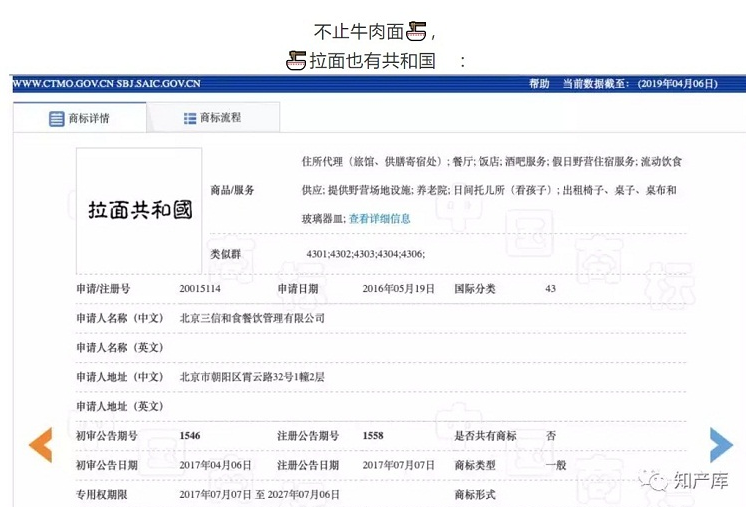Select the preliminary announcement issue 1546
Screen dimensions: 746x507
click(190, 436)
